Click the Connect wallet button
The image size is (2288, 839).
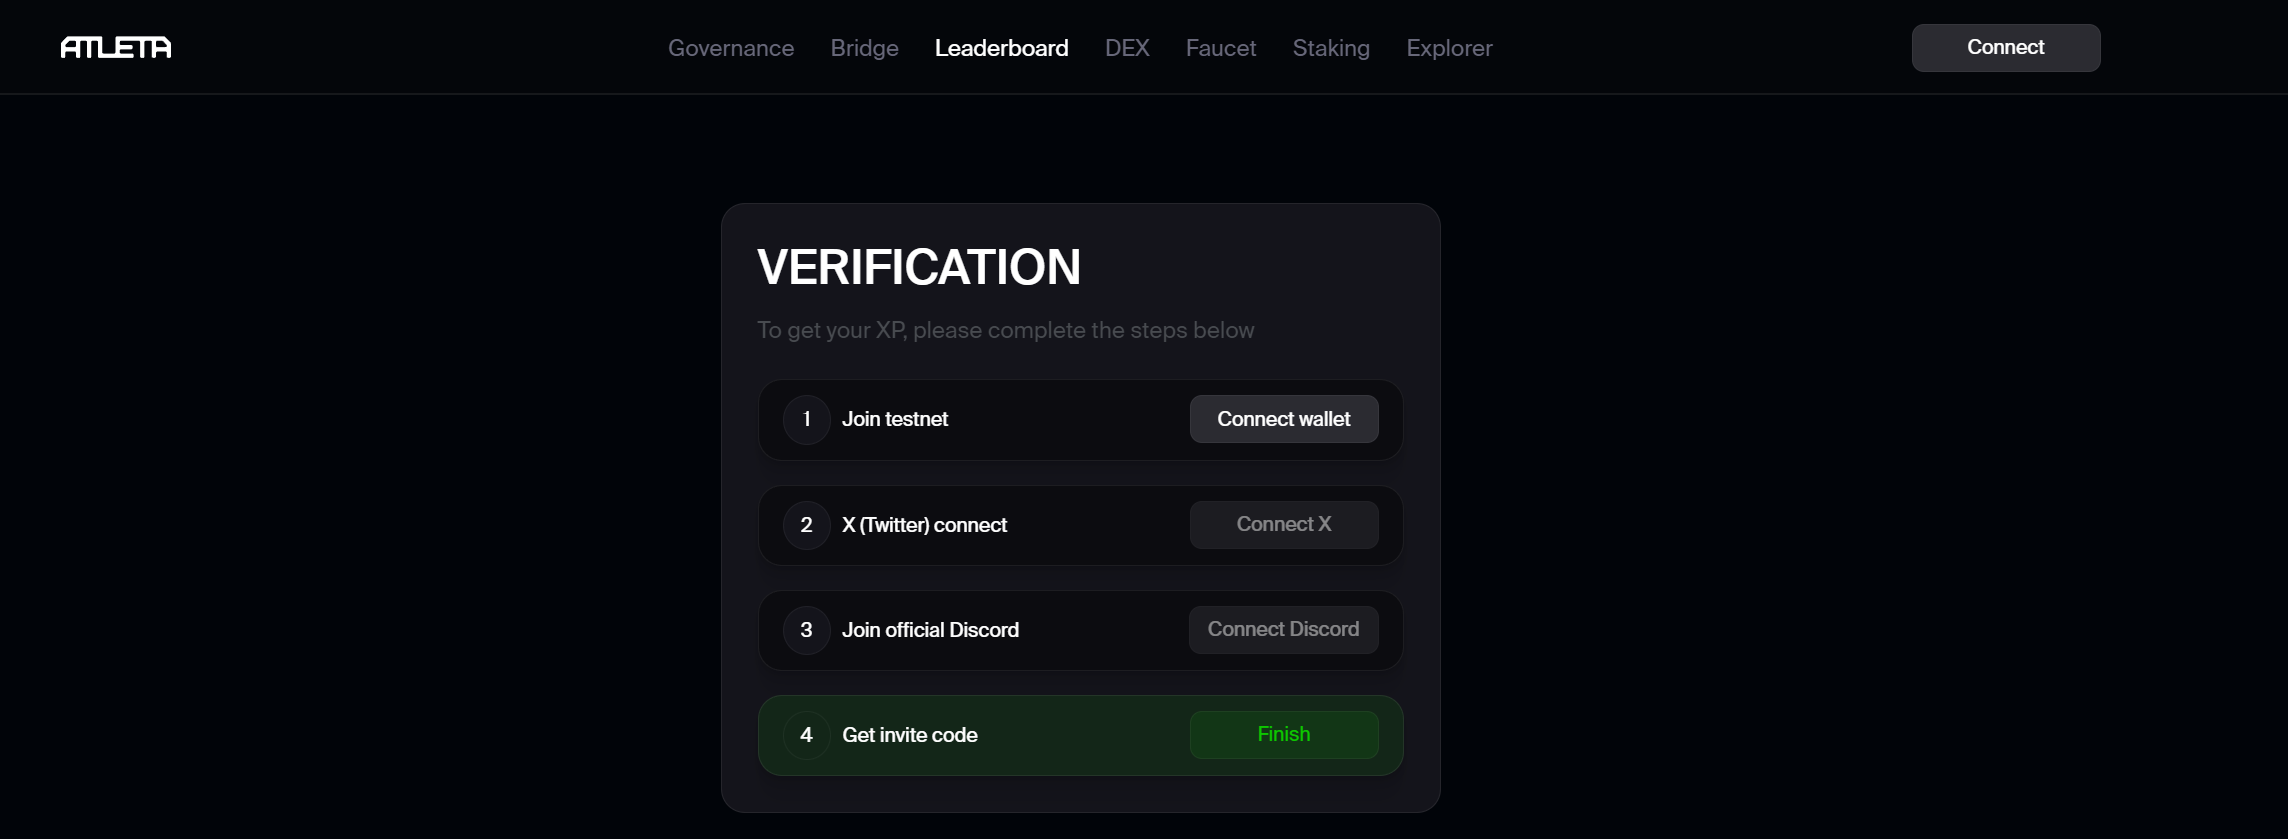1284,419
